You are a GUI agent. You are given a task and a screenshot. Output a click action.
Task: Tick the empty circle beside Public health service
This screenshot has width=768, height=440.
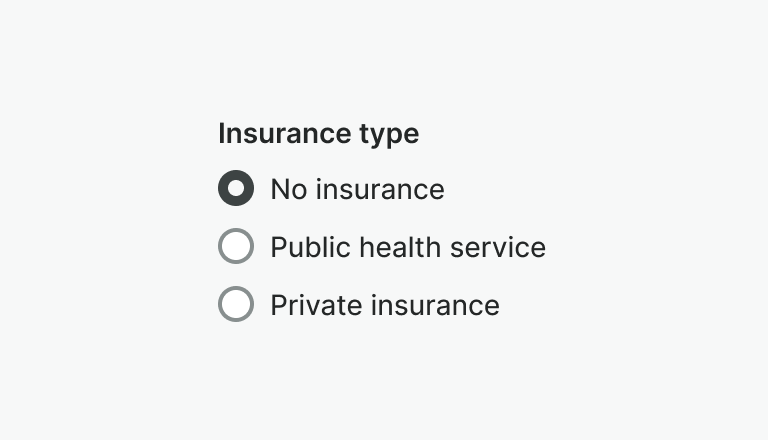coord(236,247)
